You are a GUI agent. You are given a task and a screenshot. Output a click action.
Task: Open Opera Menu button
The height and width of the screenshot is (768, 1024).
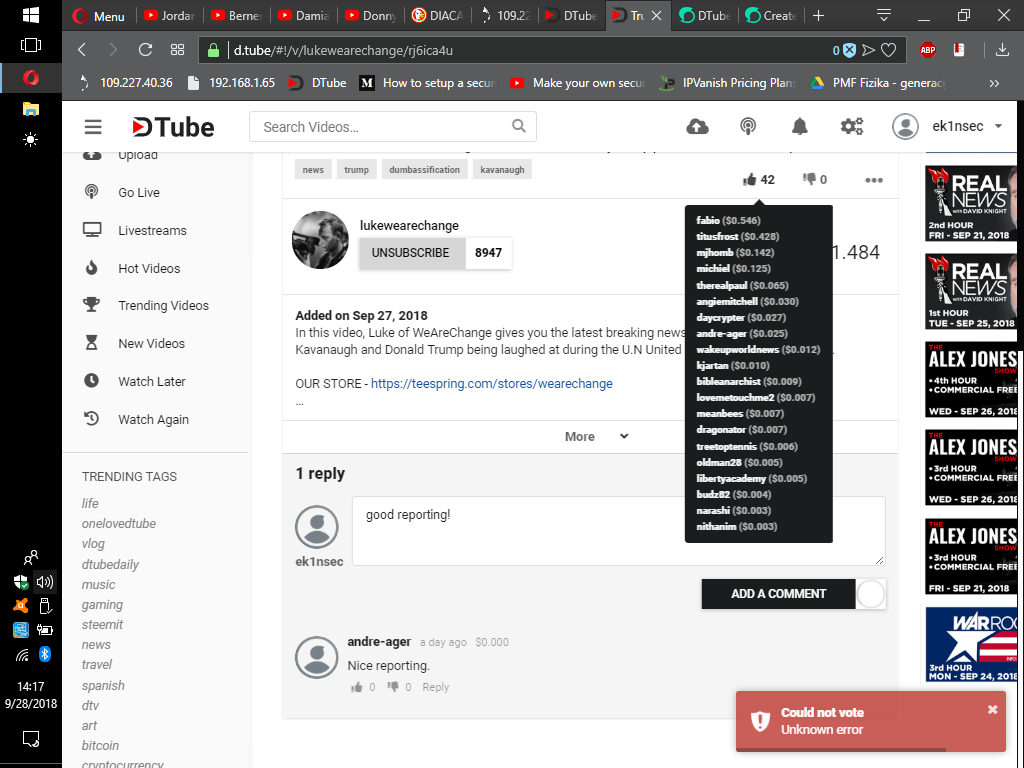click(x=99, y=16)
